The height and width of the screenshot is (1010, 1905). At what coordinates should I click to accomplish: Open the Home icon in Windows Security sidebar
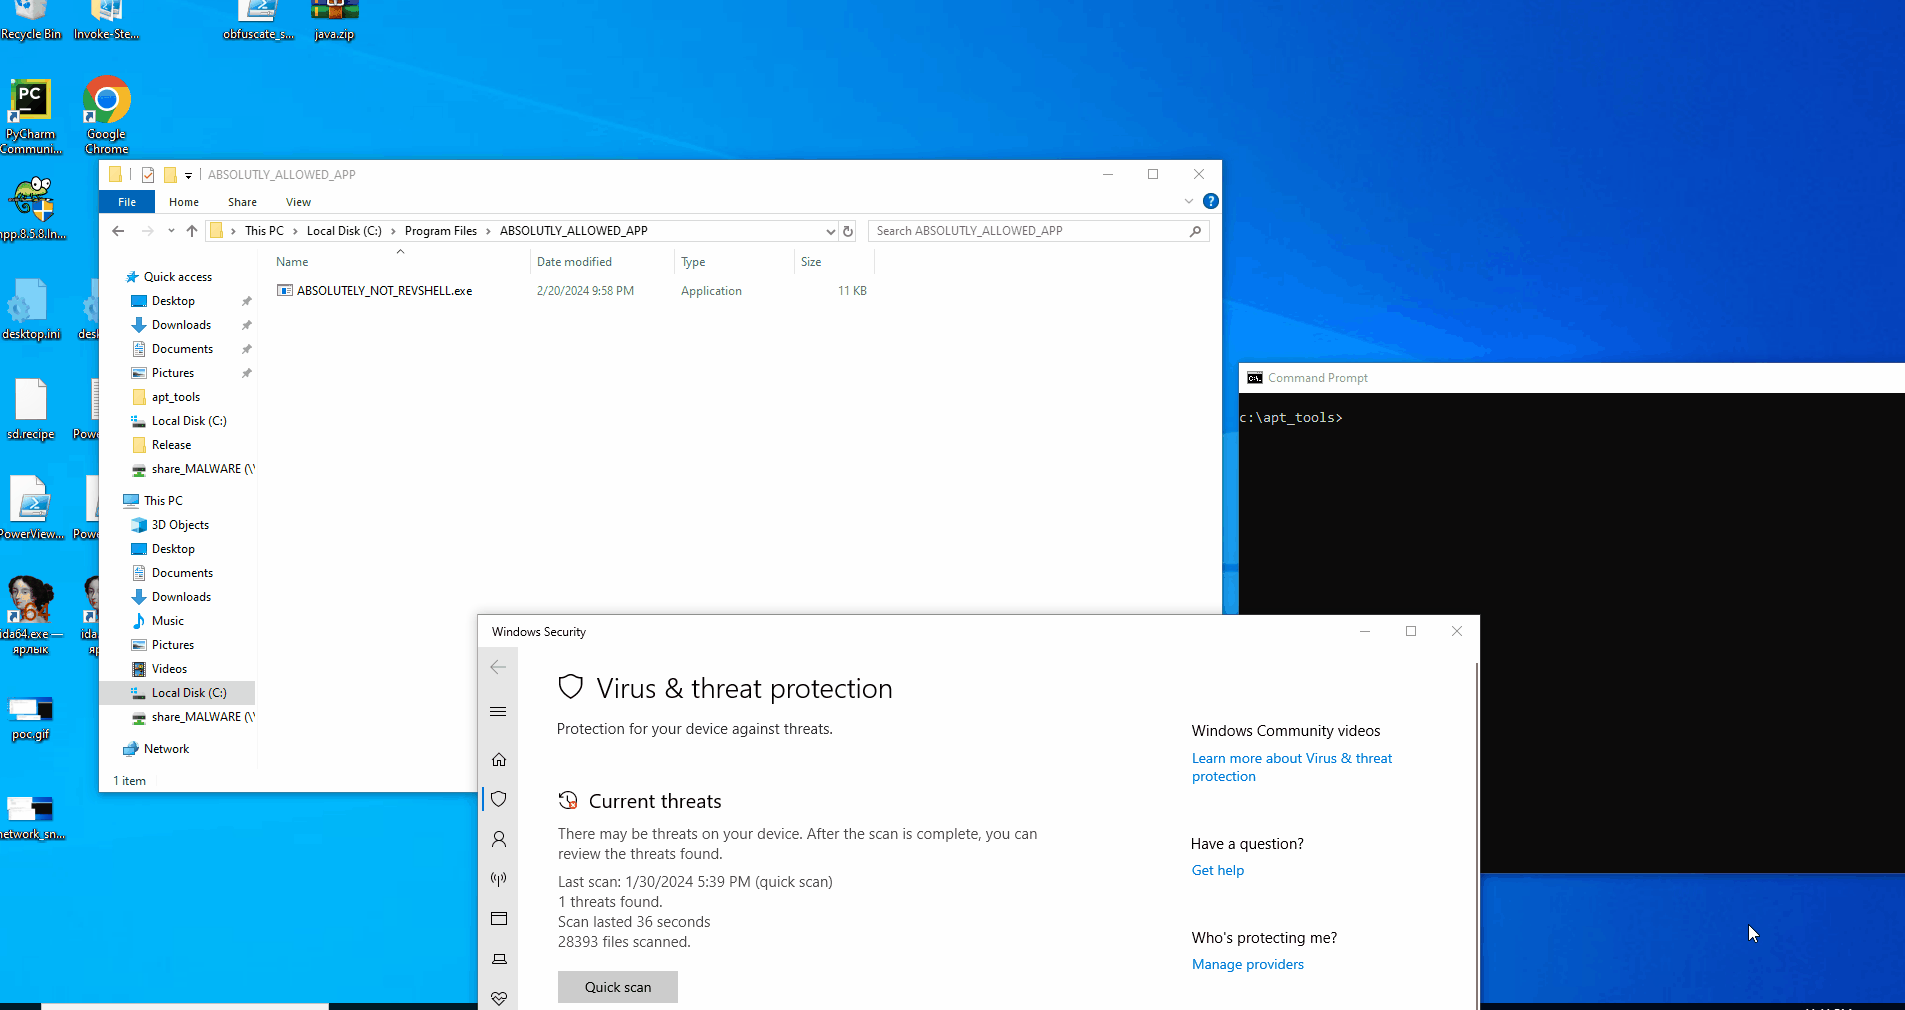499,759
